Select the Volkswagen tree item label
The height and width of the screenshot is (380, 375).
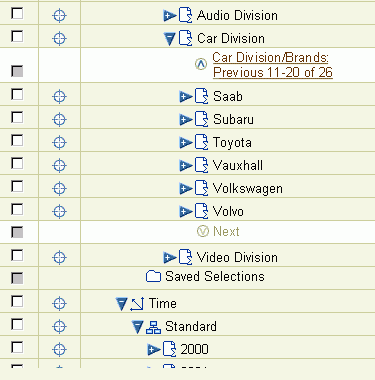coord(248,189)
